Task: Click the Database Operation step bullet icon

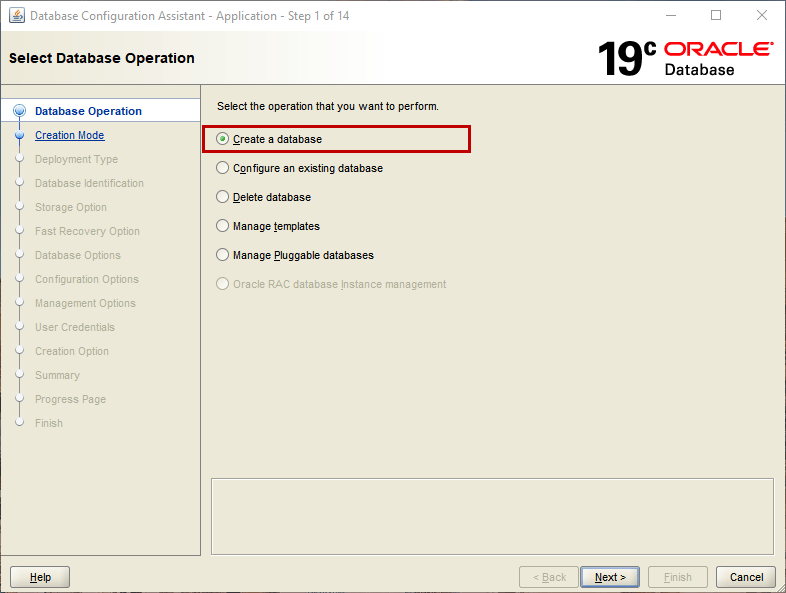Action: click(20, 111)
